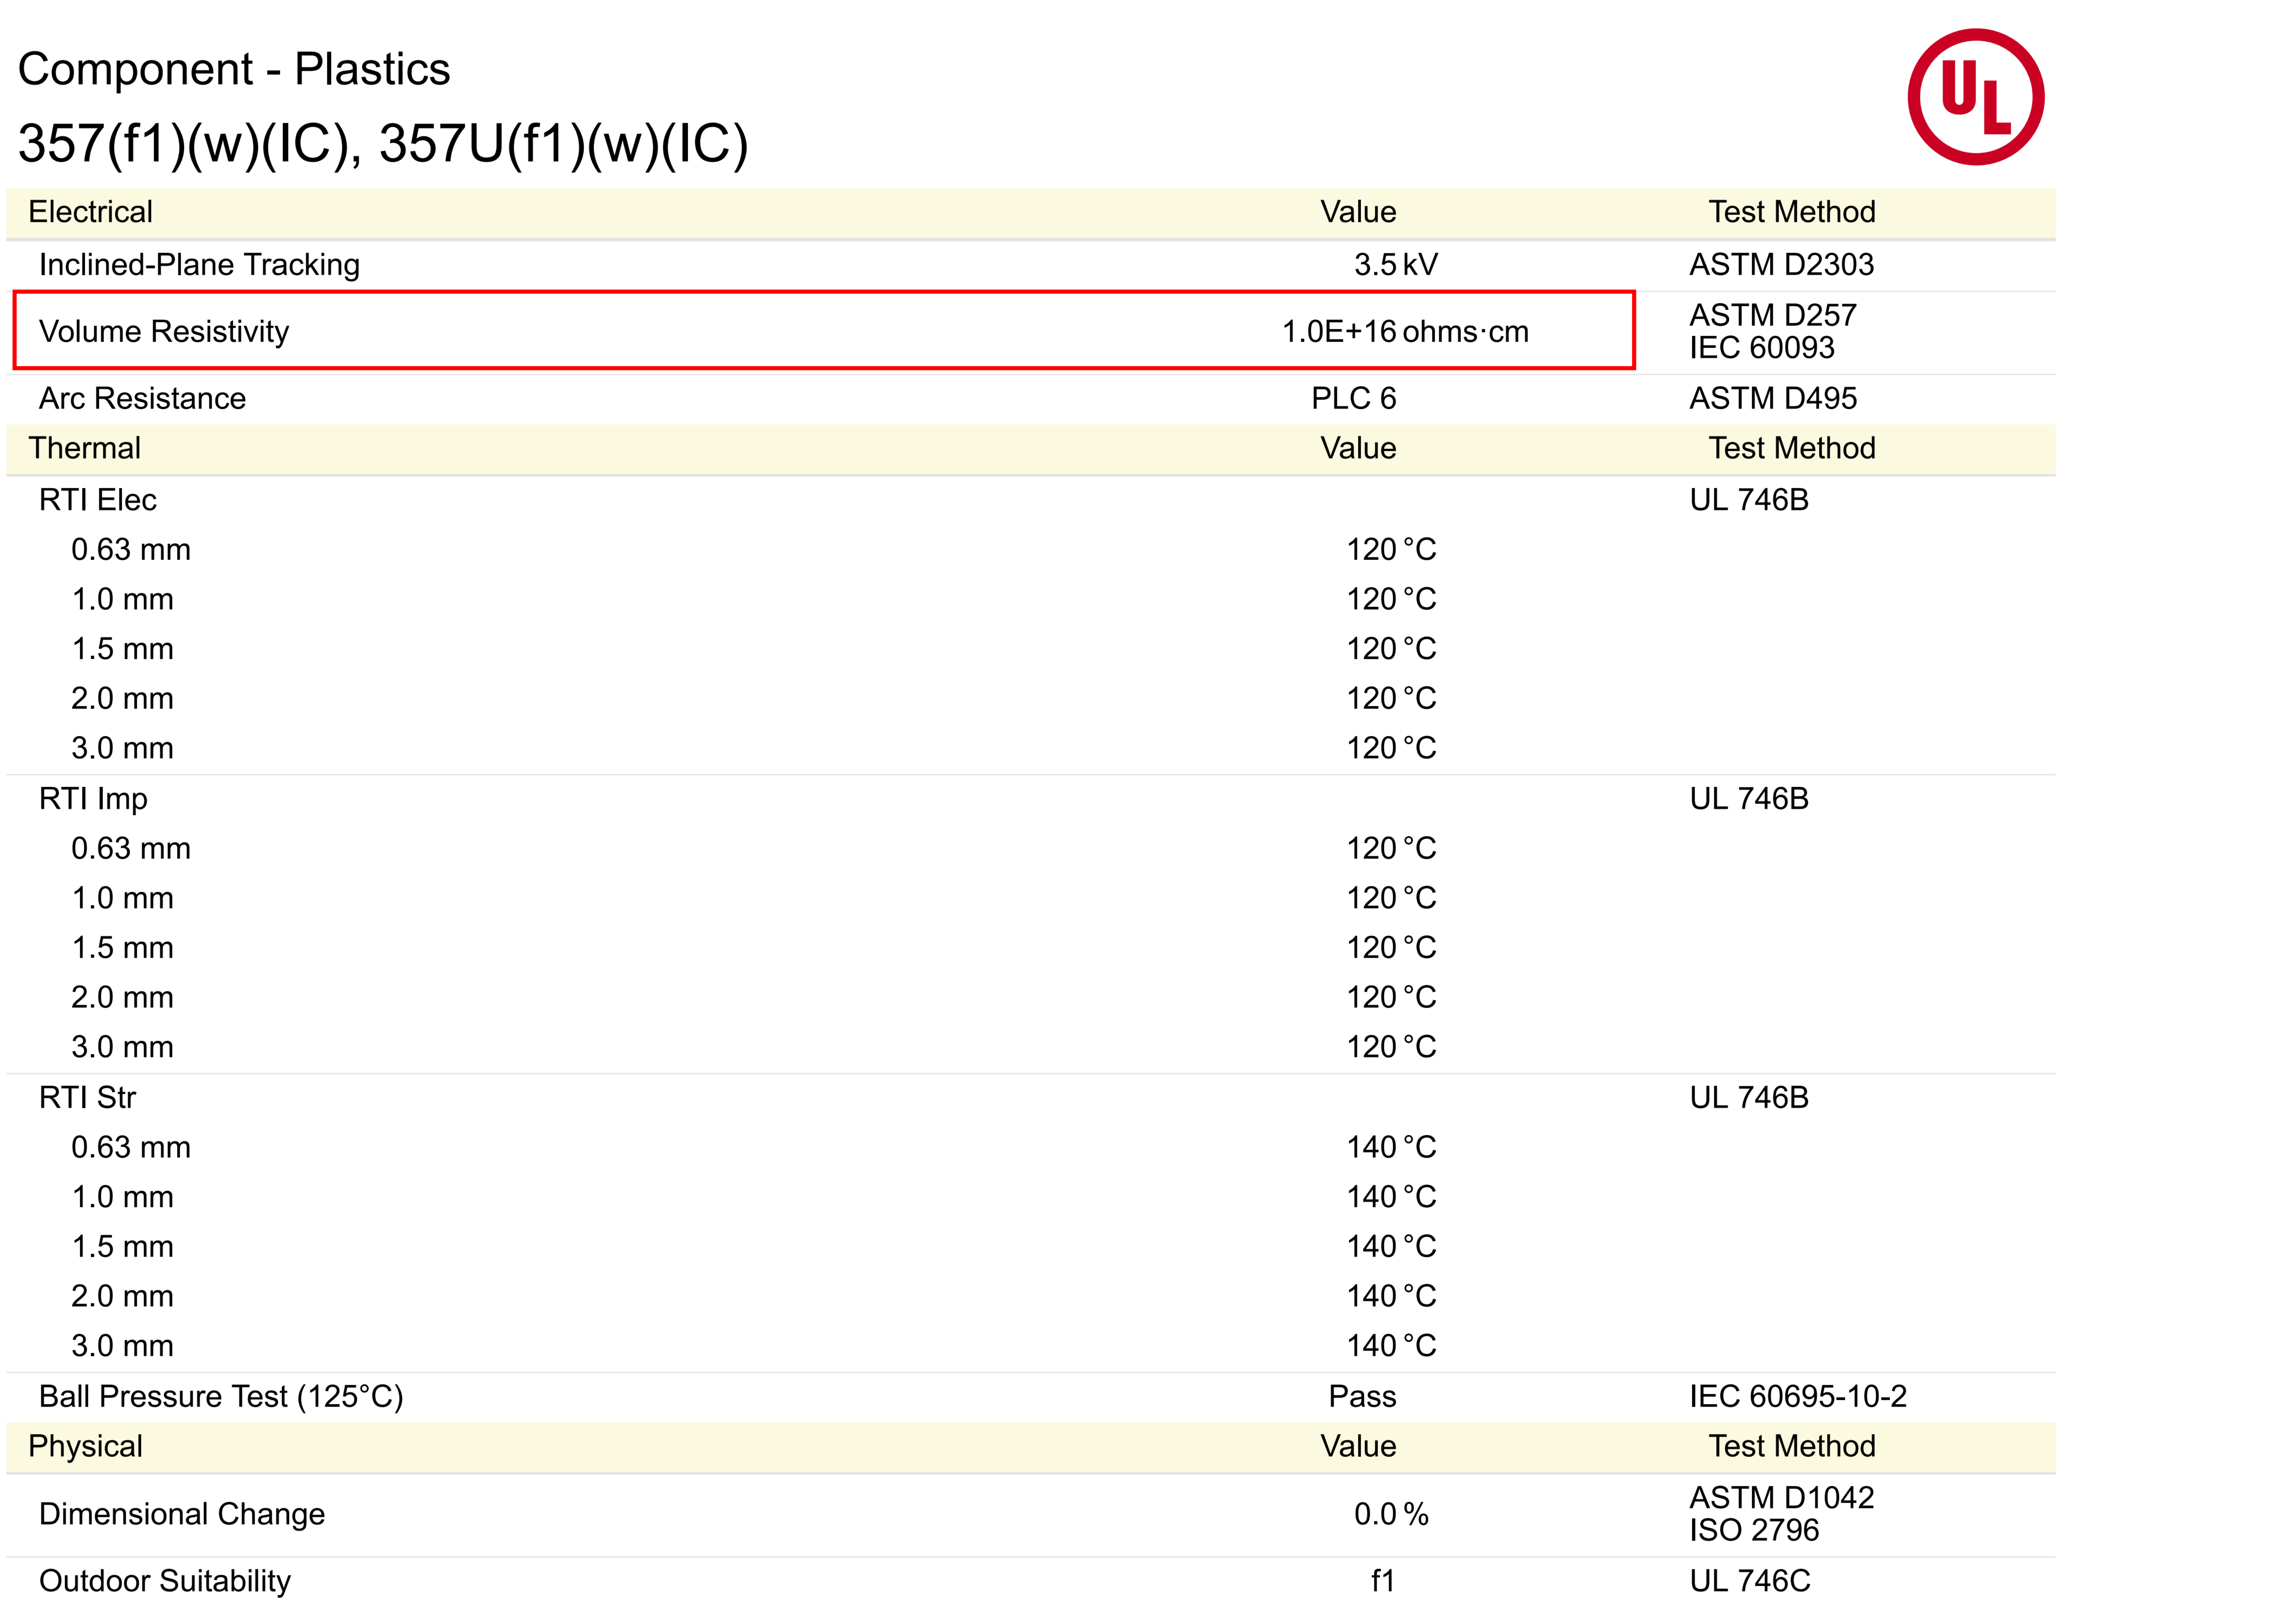Click 2.0 mm under RTI Str
Image resolution: width=2296 pixels, height=1624 pixels.
click(x=122, y=1296)
